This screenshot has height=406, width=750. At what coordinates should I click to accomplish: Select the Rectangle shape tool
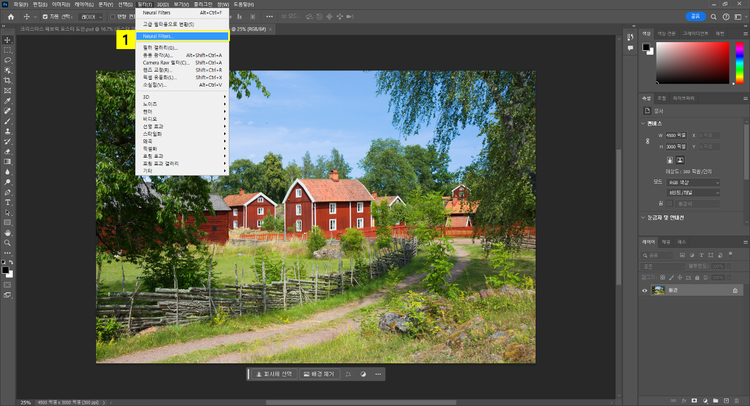coord(7,222)
